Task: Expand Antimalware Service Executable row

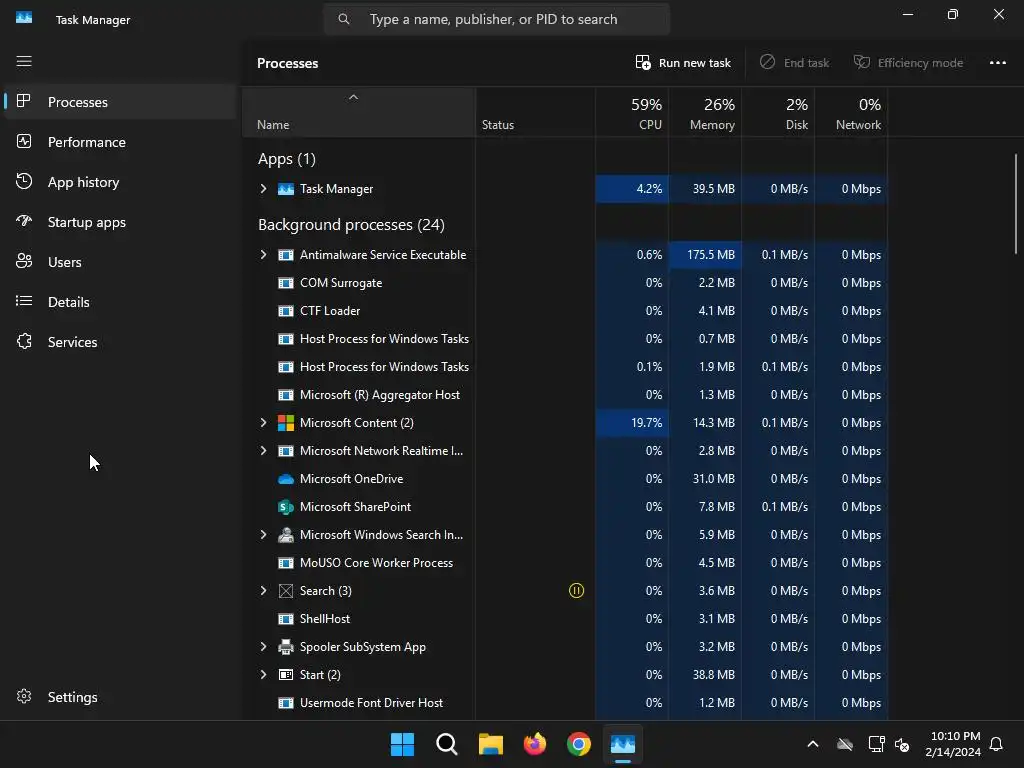Action: click(x=263, y=255)
